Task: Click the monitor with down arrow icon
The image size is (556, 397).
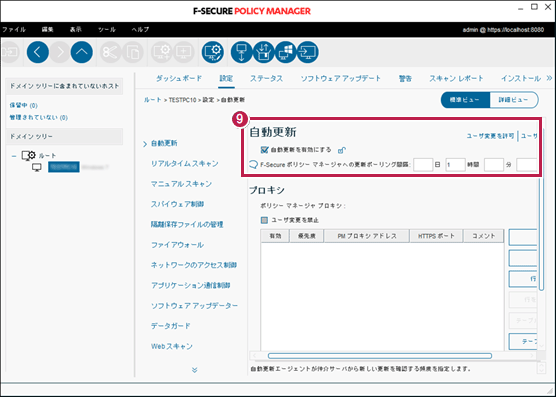Action: point(241,52)
